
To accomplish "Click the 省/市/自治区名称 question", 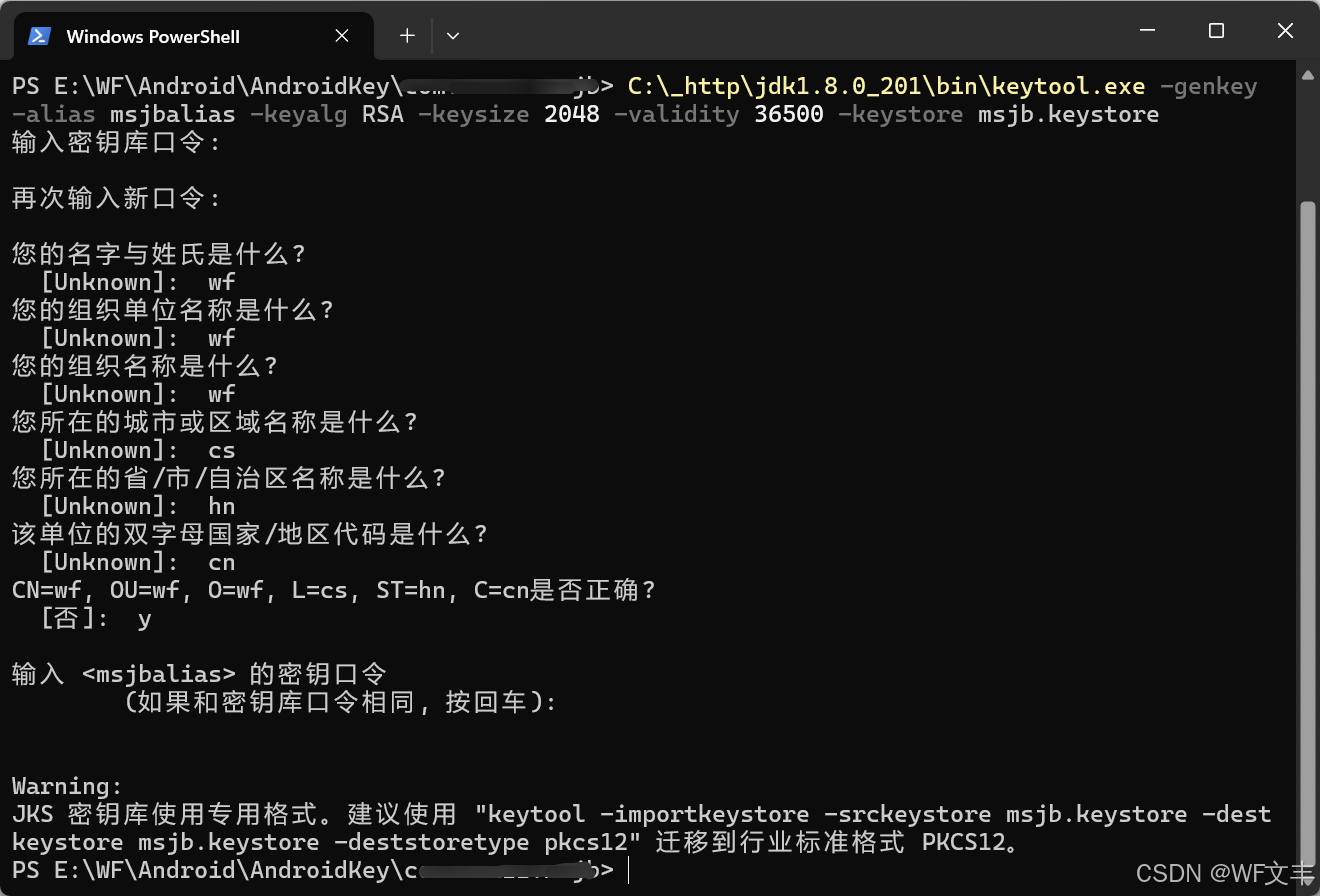I will click(228, 478).
